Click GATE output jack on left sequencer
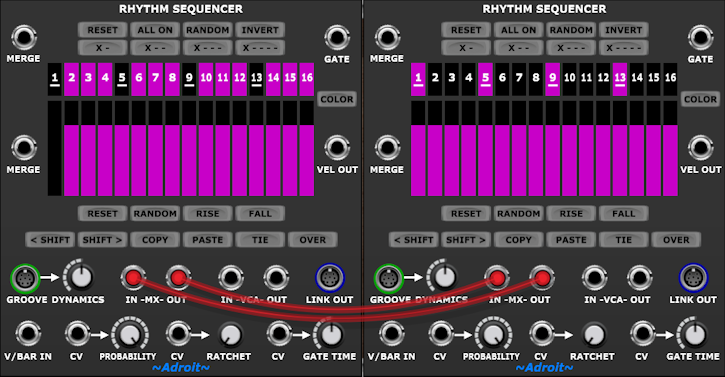 pos(337,37)
